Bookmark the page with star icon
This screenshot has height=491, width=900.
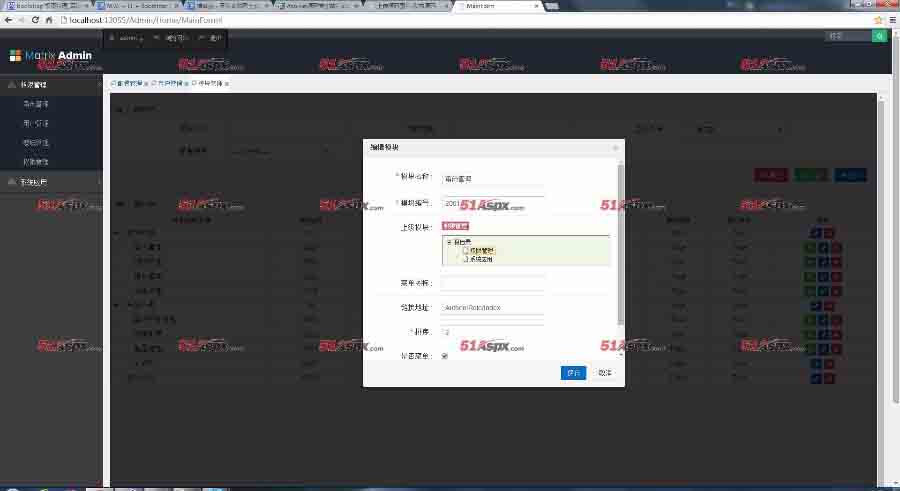(x=877, y=20)
